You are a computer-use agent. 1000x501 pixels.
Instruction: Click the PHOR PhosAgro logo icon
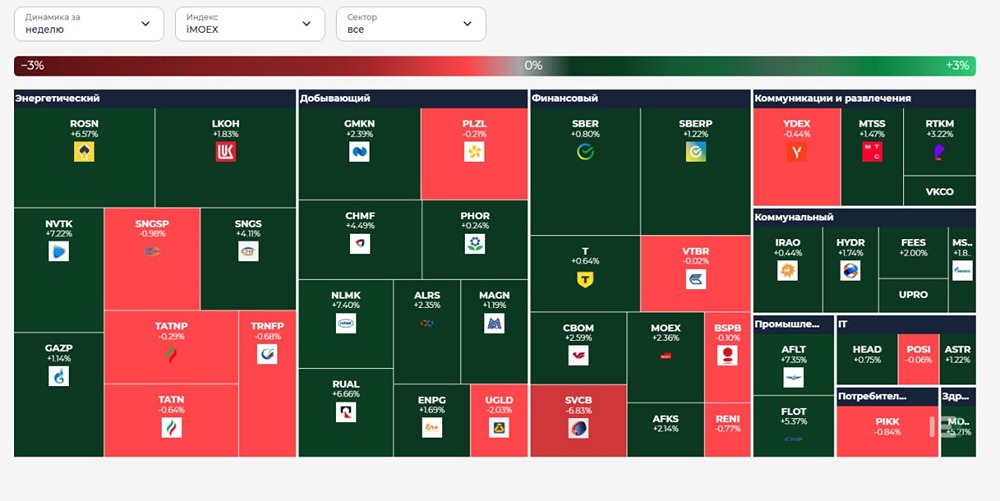[x=474, y=243]
